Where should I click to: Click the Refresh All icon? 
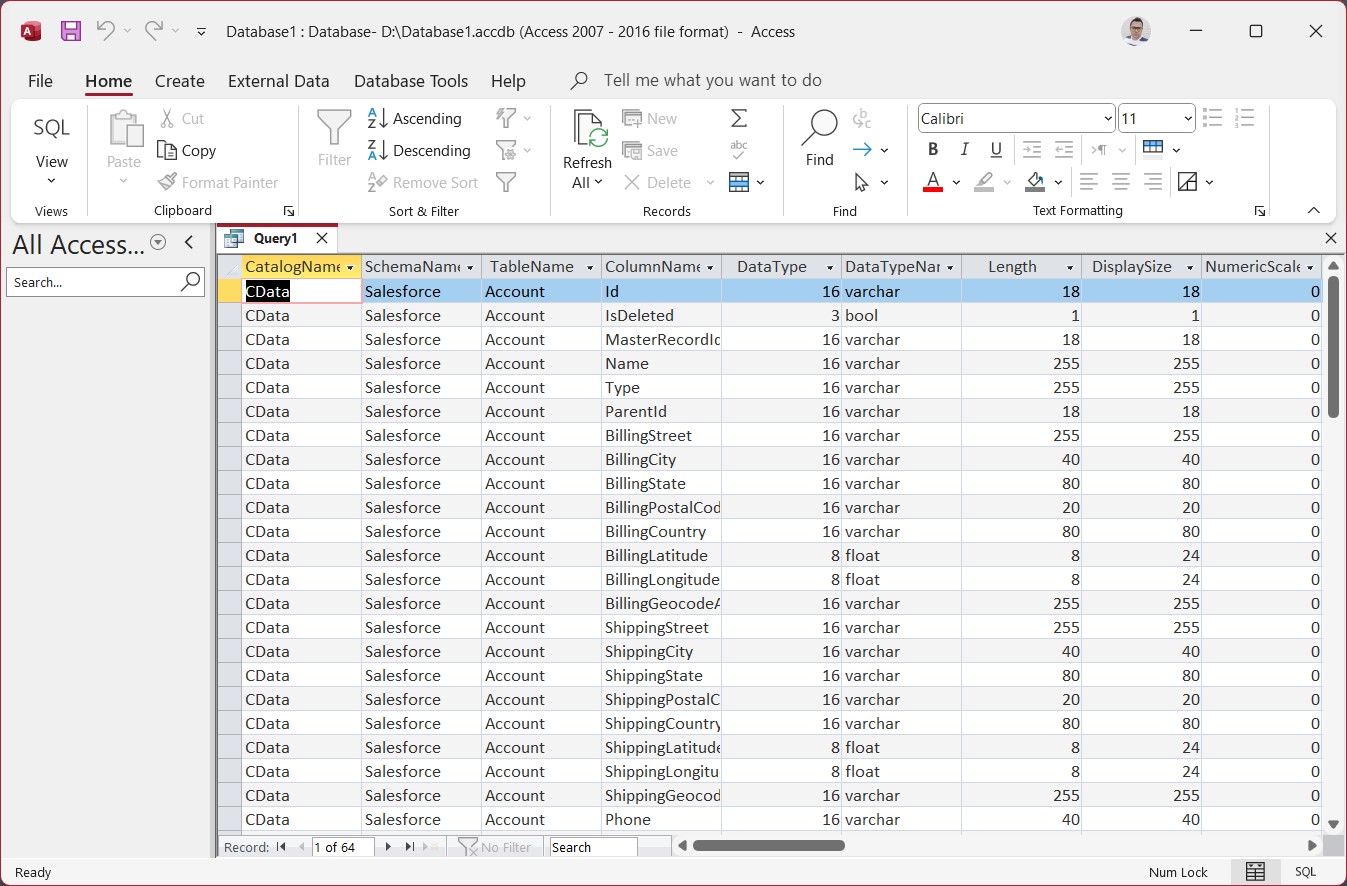click(x=587, y=130)
